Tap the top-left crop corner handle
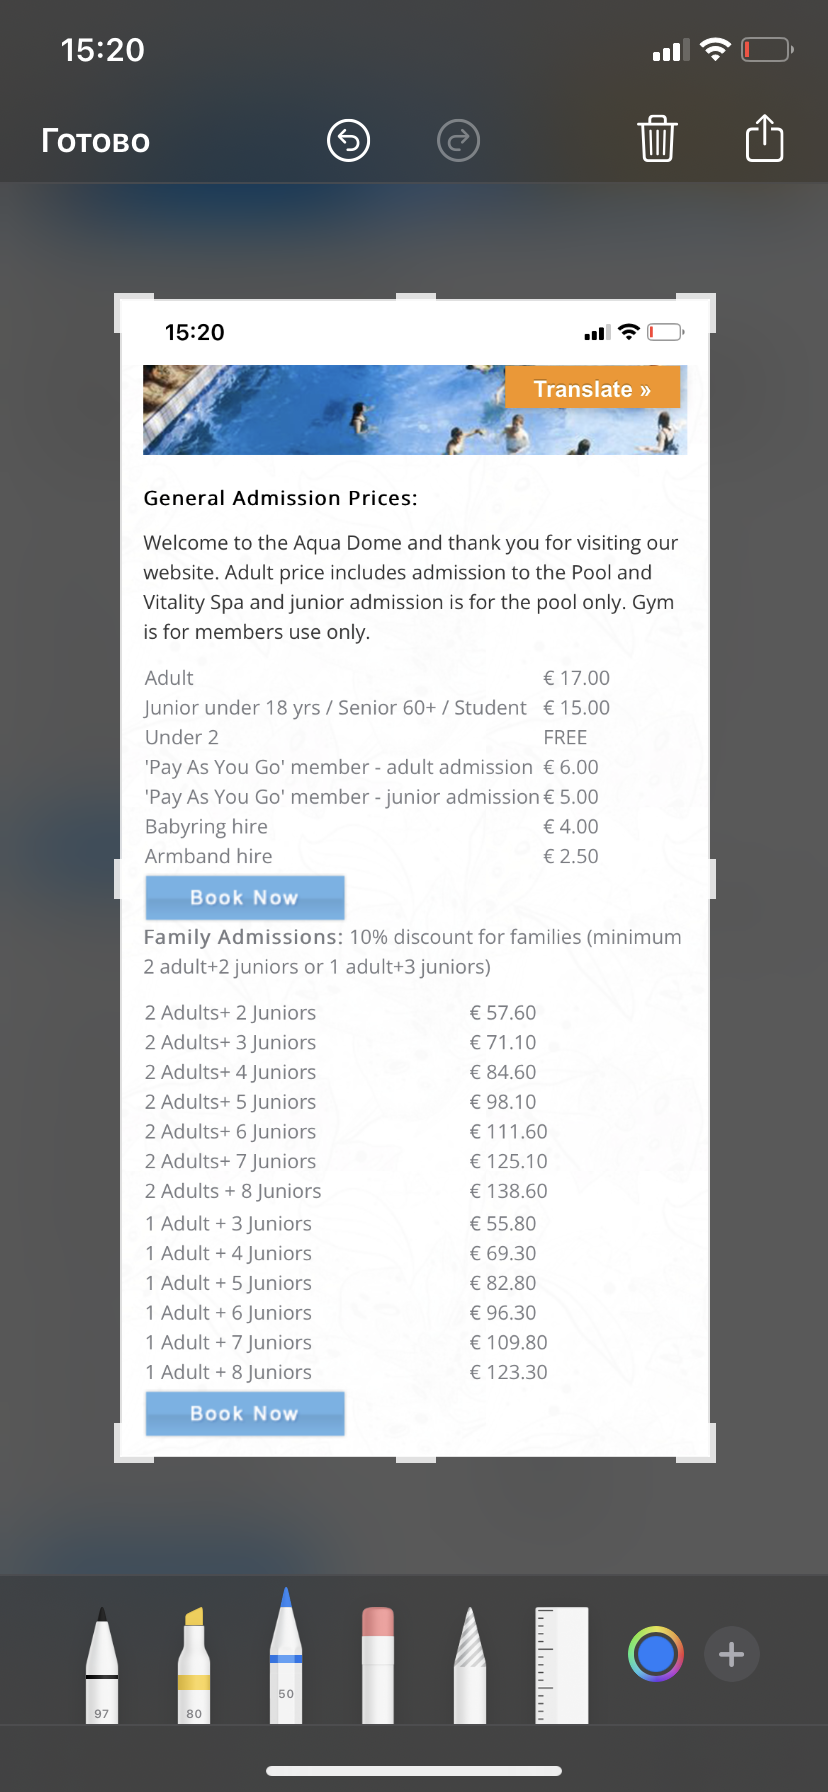 click(x=122, y=301)
